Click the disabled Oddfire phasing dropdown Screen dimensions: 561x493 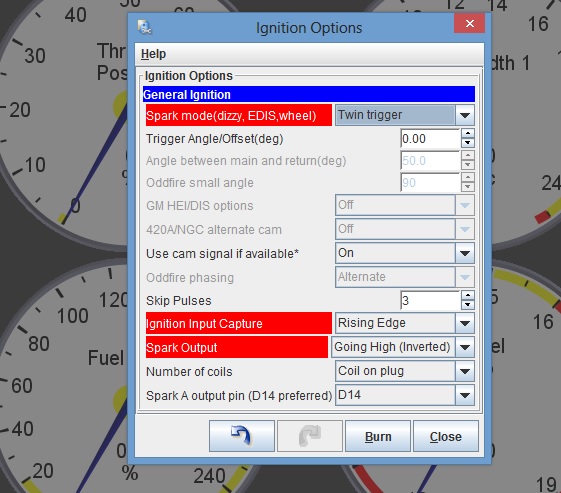coord(405,277)
